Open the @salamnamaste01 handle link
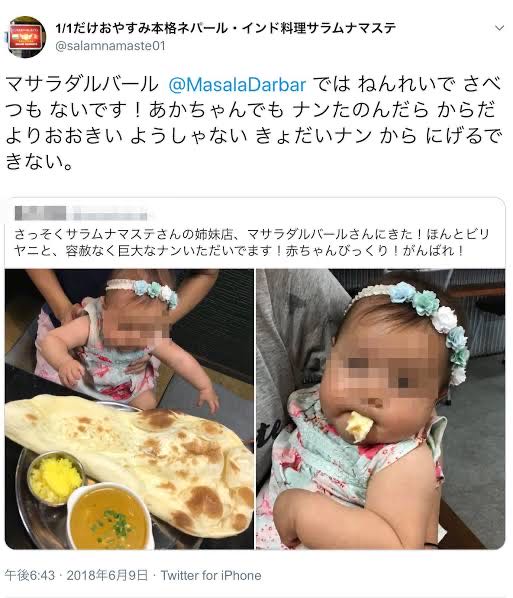Screen dimensions: 513x598 (110, 46)
